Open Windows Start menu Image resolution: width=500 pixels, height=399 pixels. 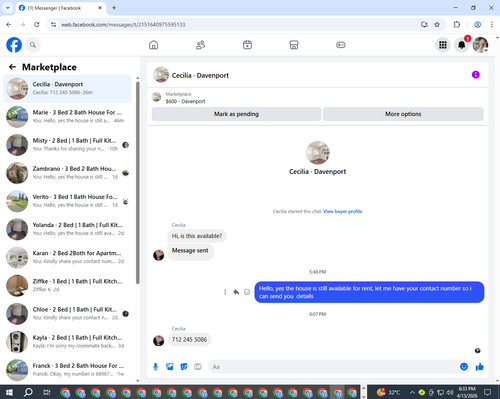click(9, 392)
